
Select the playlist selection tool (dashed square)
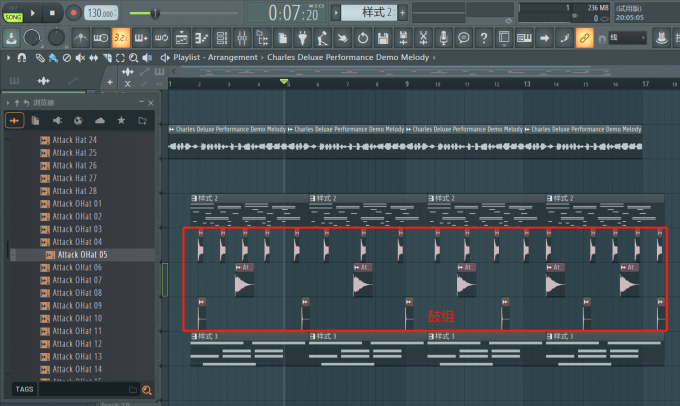[120, 58]
